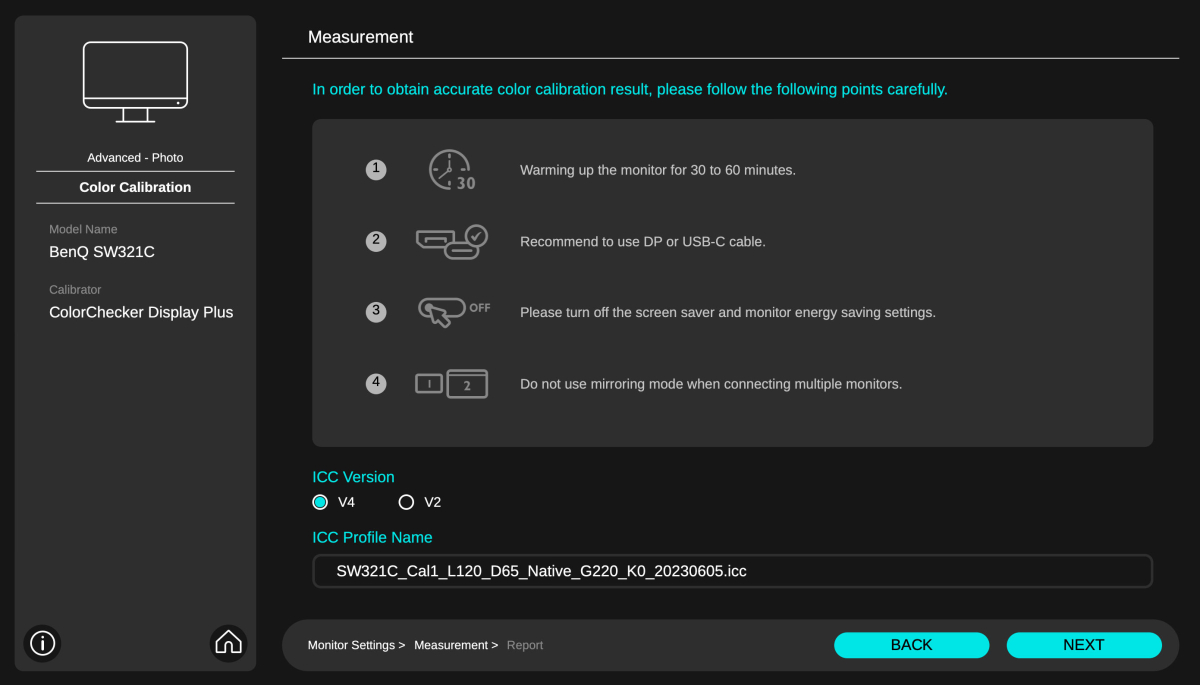The width and height of the screenshot is (1200, 685).
Task: Select the currently filled V4 radio control
Action: point(320,502)
